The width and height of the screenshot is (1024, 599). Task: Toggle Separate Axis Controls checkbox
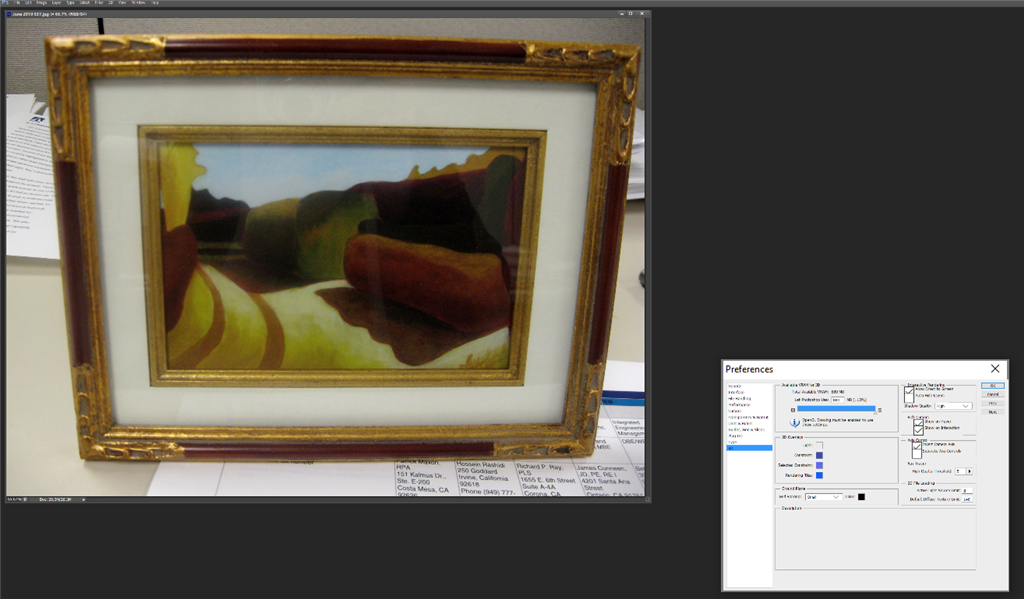(x=917, y=454)
